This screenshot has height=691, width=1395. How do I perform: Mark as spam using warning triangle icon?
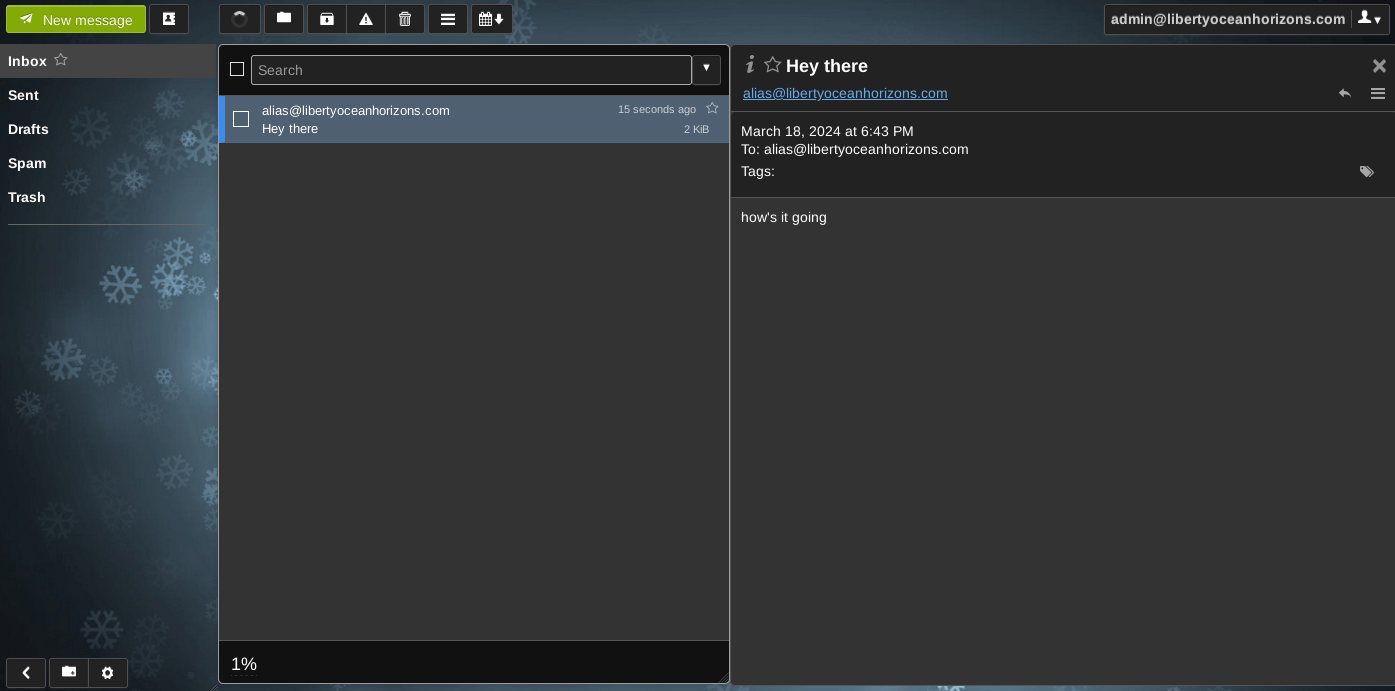click(x=366, y=19)
